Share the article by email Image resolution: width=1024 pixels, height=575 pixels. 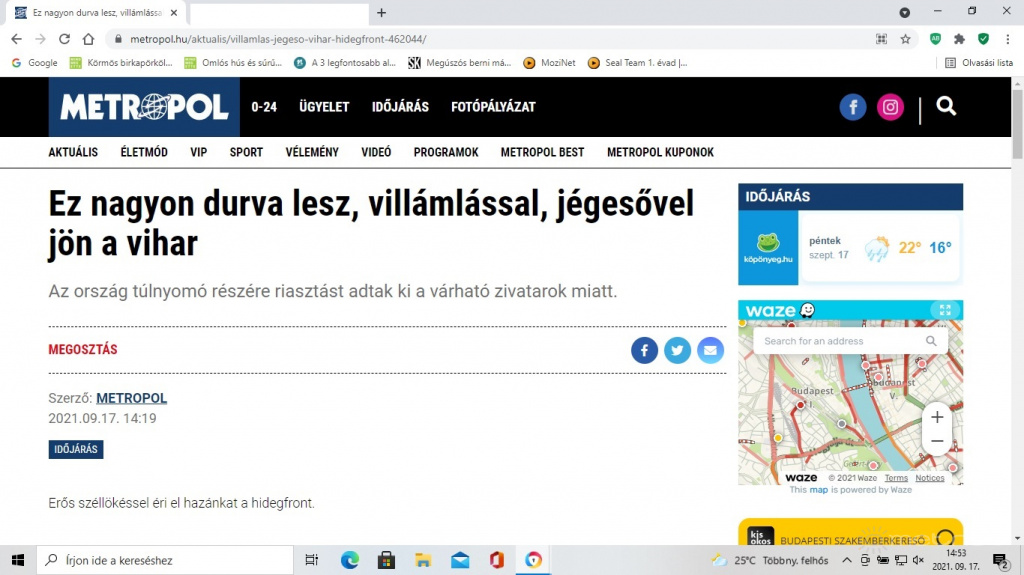tap(710, 350)
